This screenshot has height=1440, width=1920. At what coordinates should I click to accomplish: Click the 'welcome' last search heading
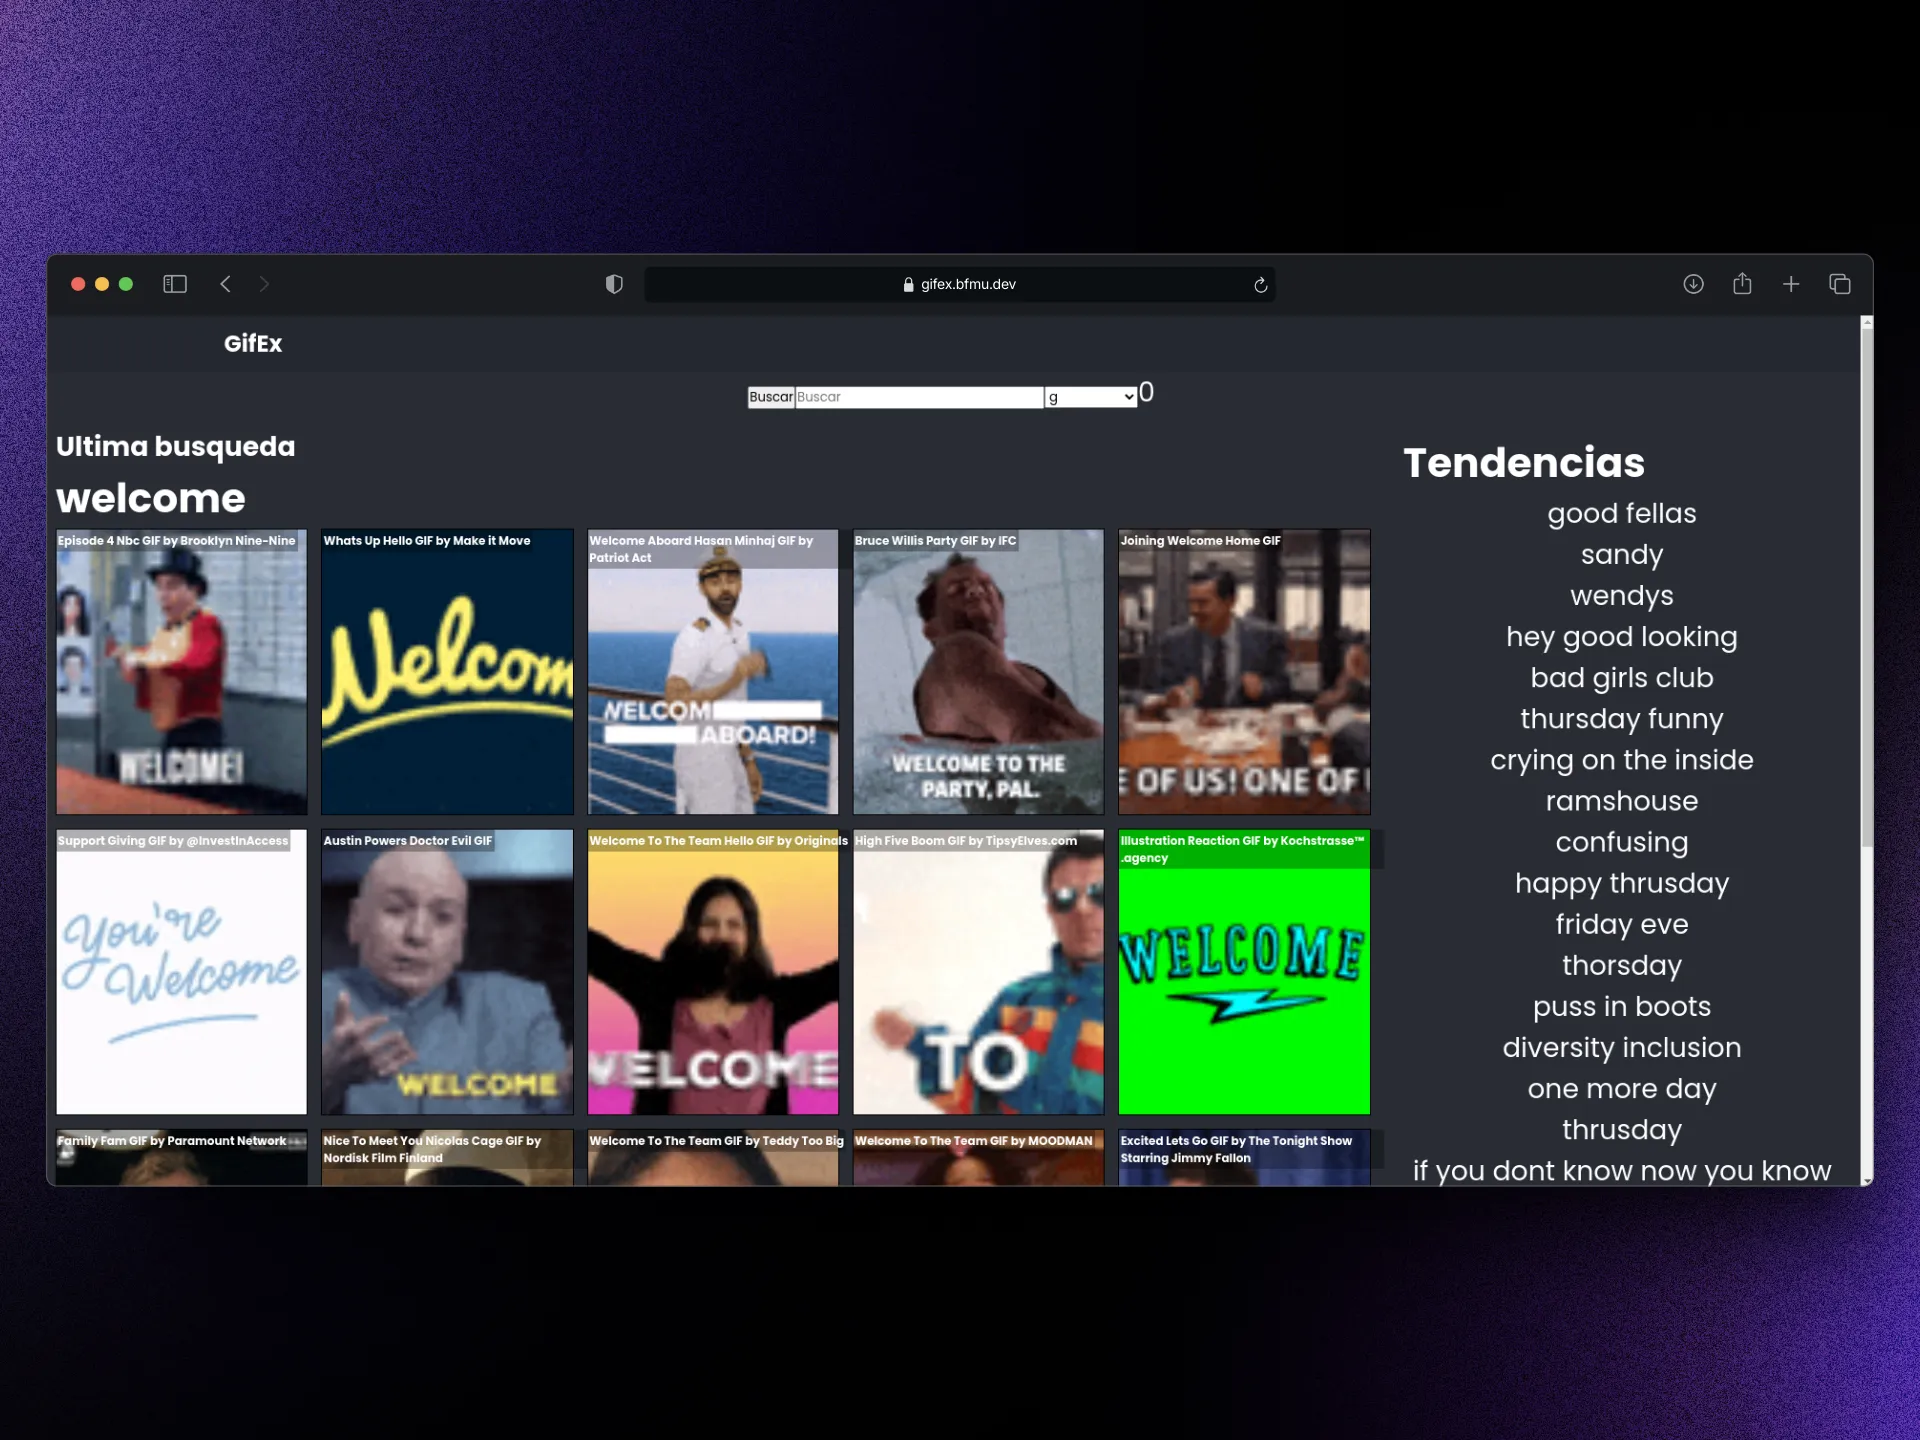click(x=151, y=498)
